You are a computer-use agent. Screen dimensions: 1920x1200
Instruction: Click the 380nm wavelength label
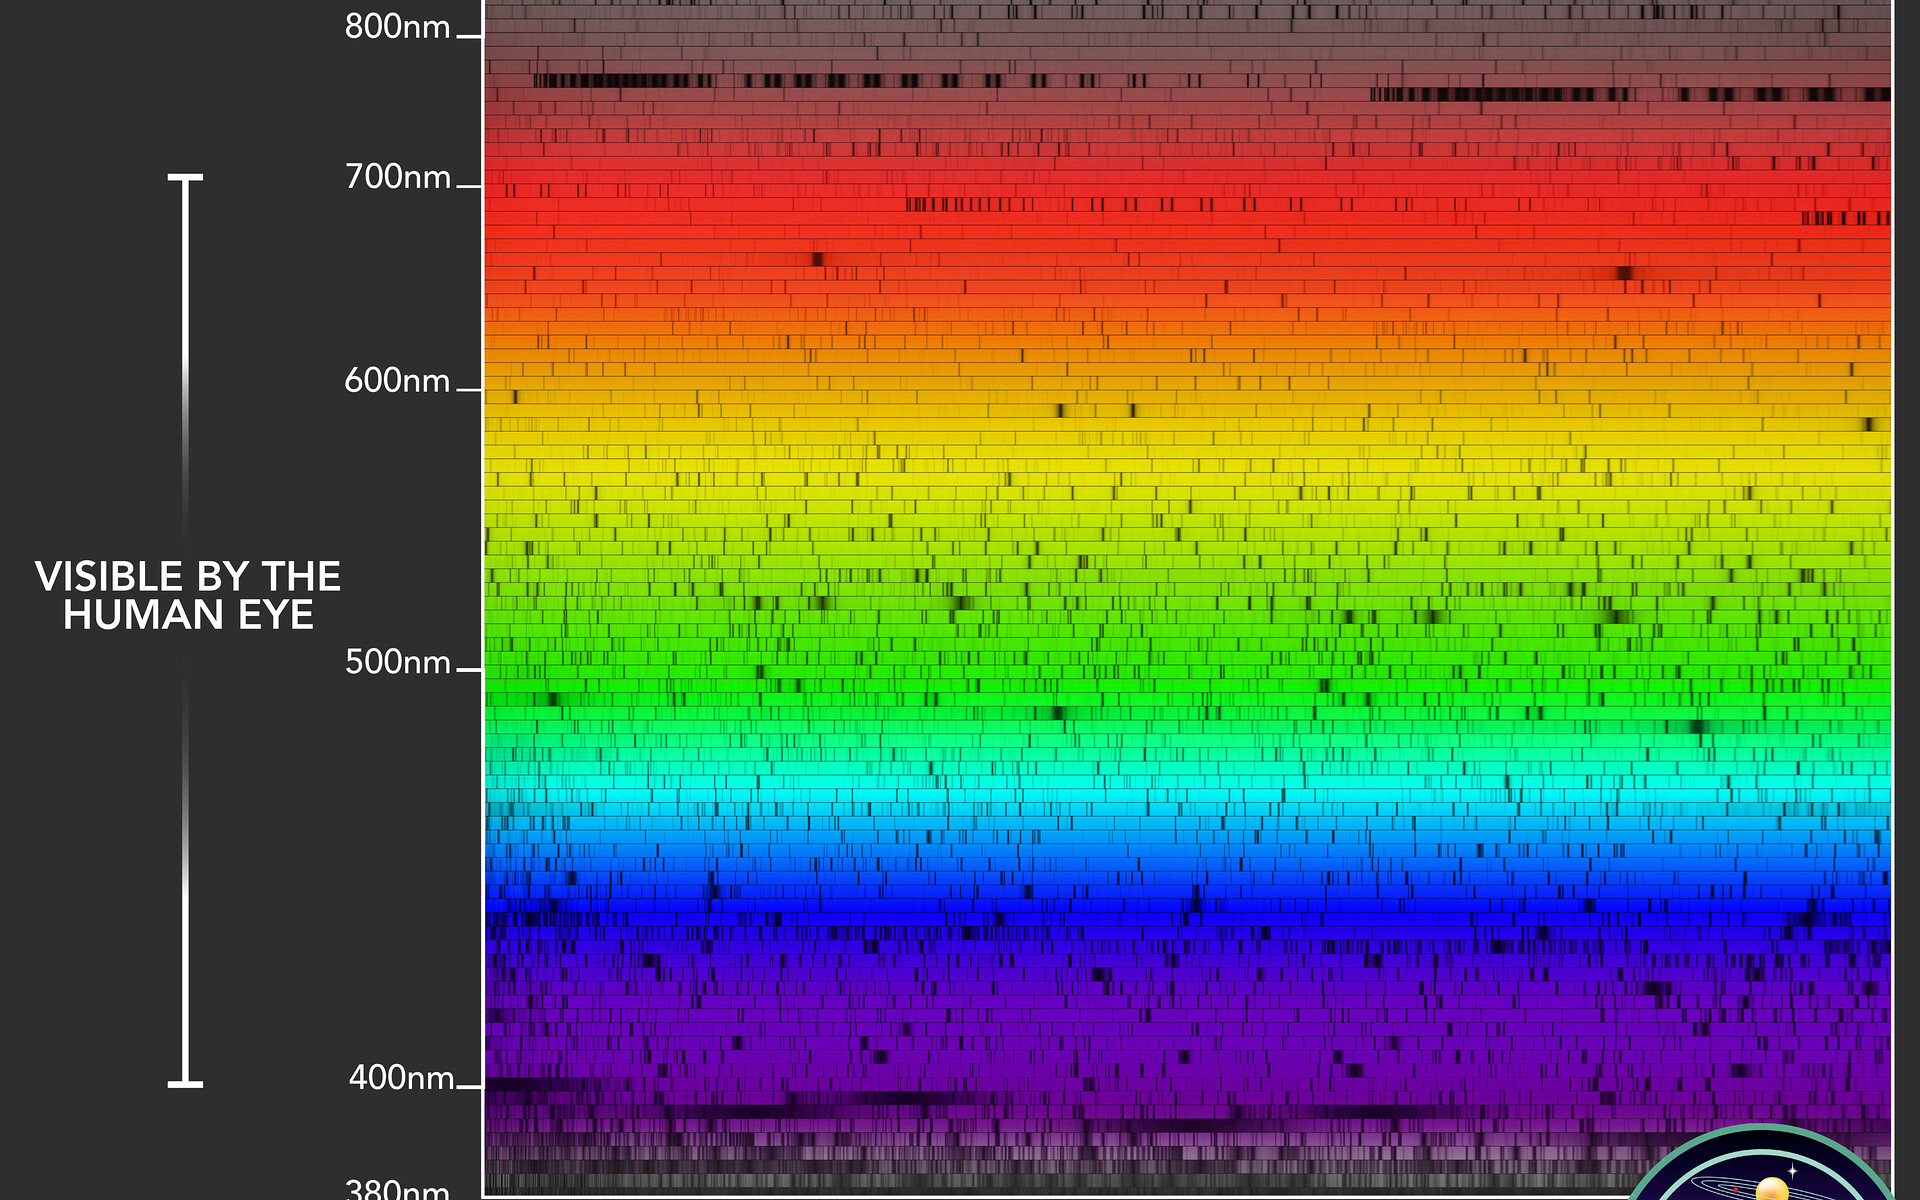397,1189
